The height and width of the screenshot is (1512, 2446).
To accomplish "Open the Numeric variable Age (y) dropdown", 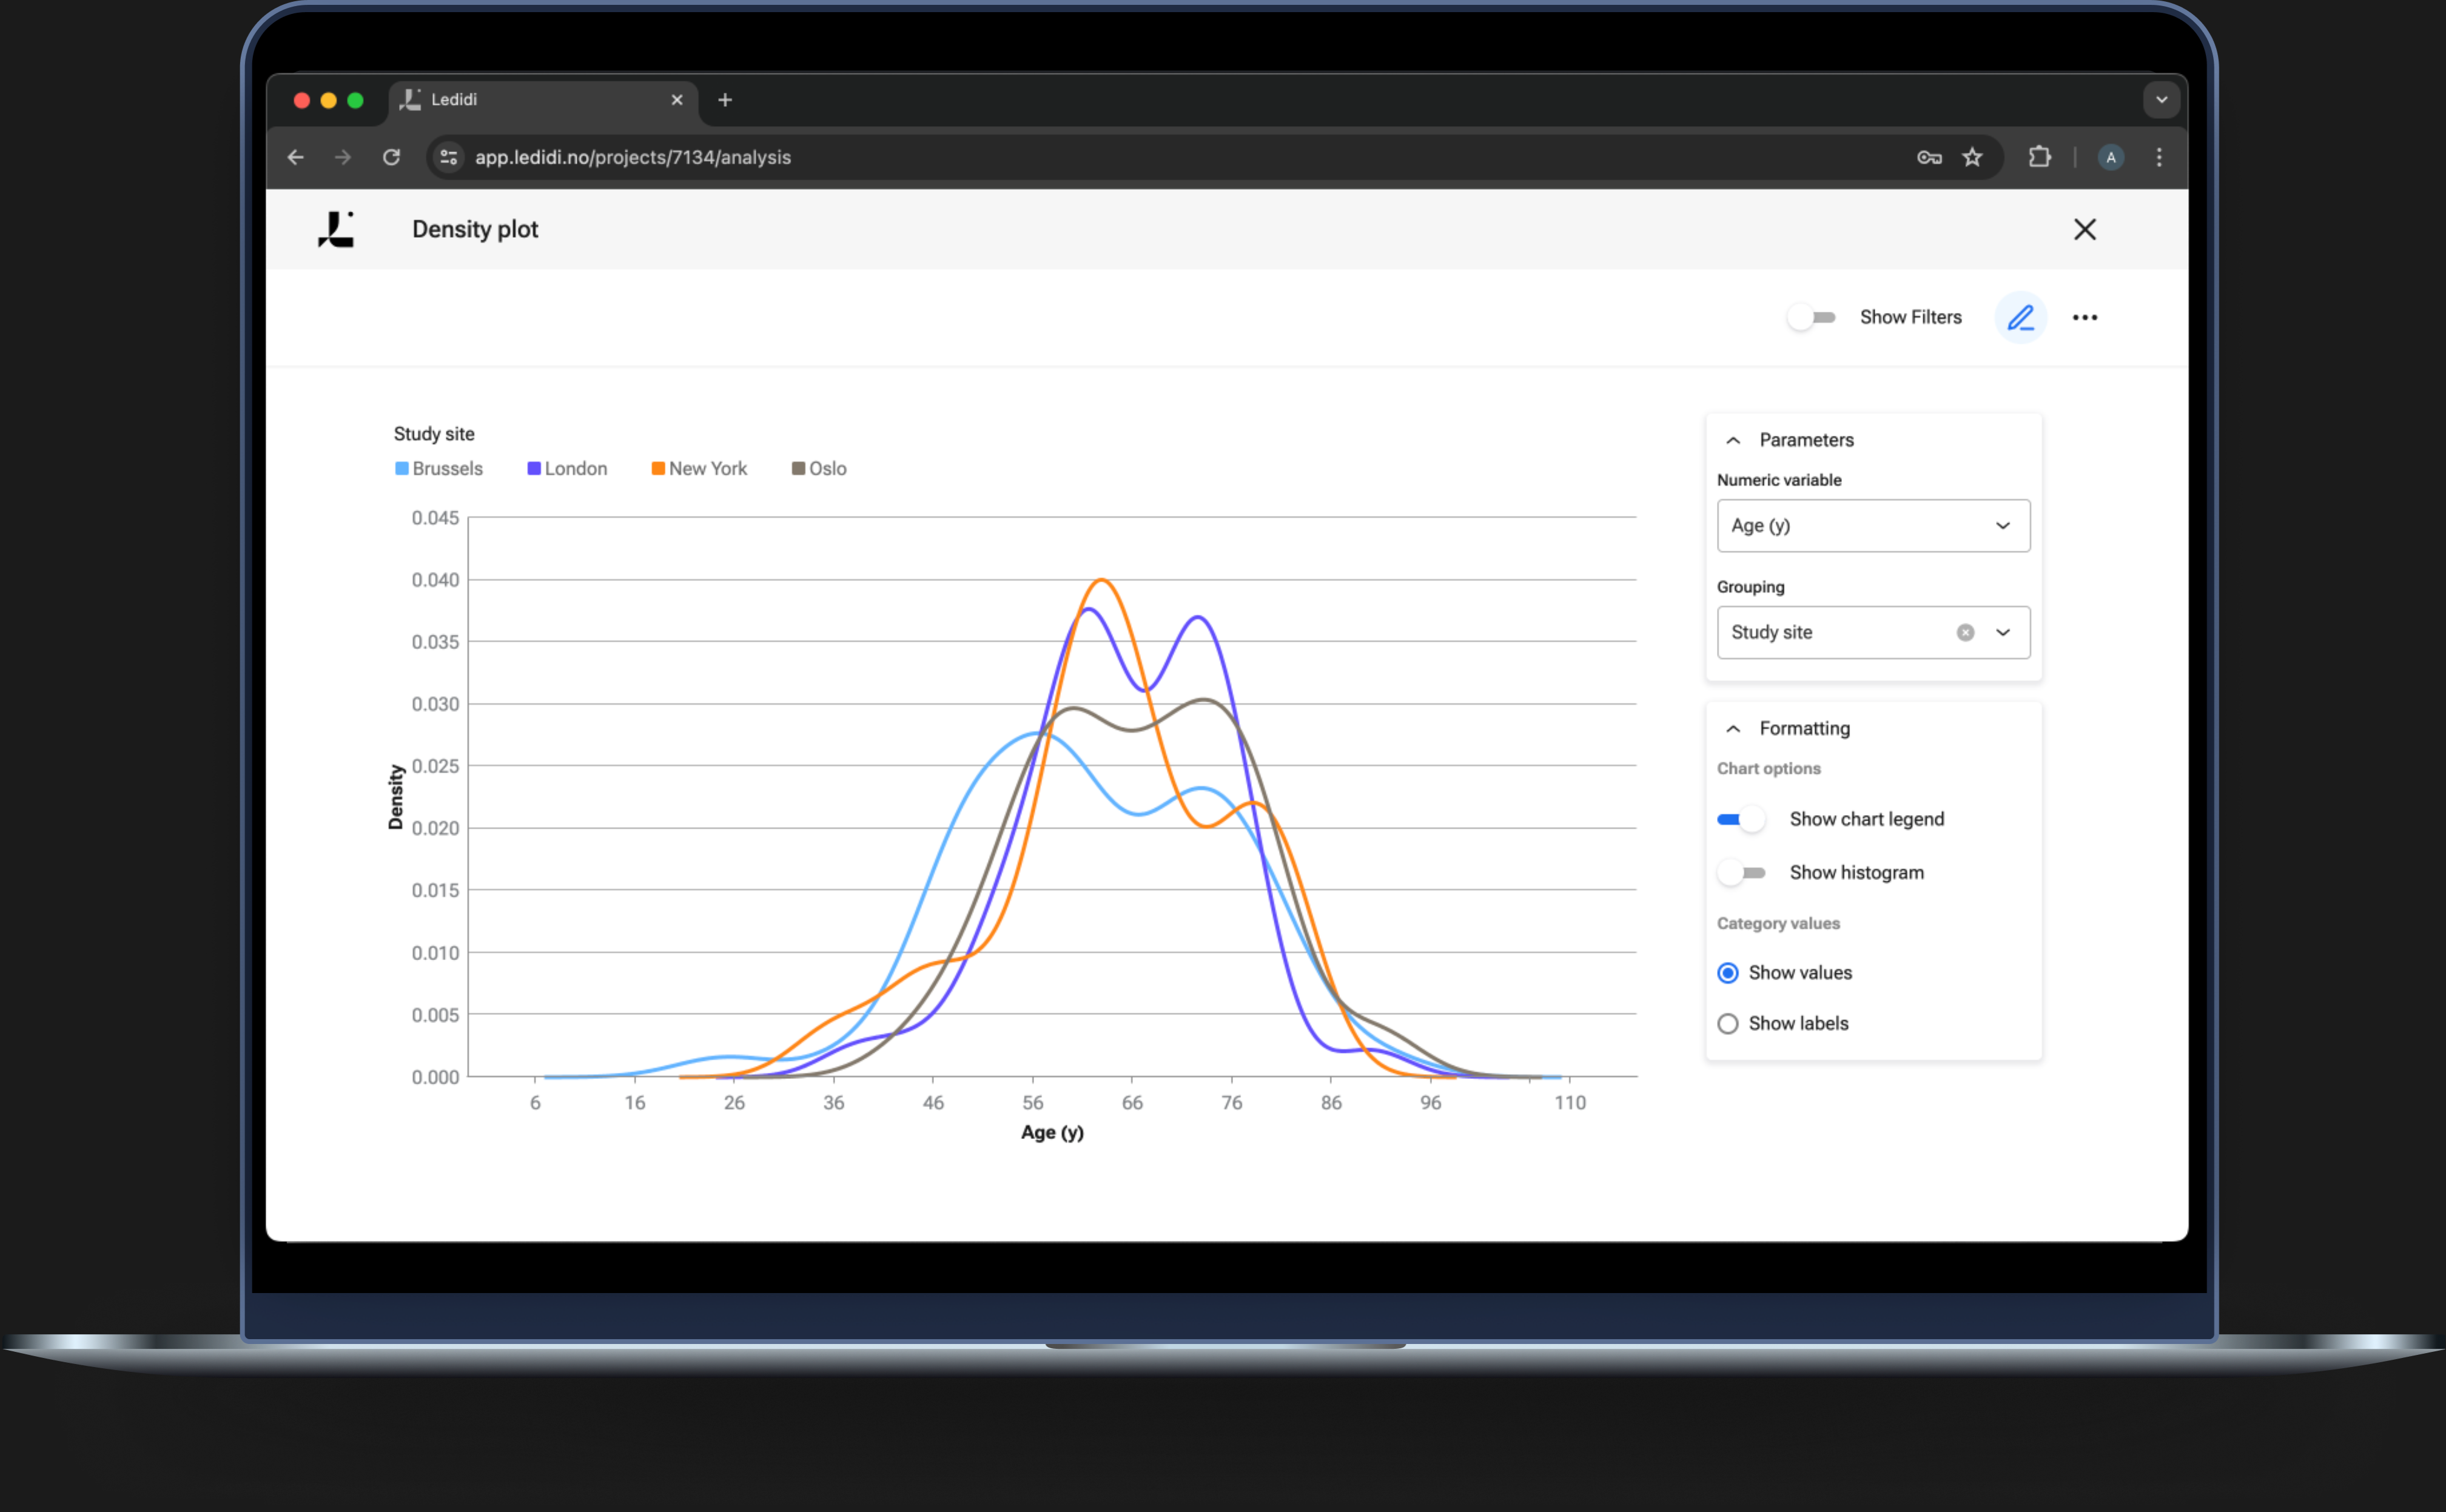I will tap(1872, 526).
